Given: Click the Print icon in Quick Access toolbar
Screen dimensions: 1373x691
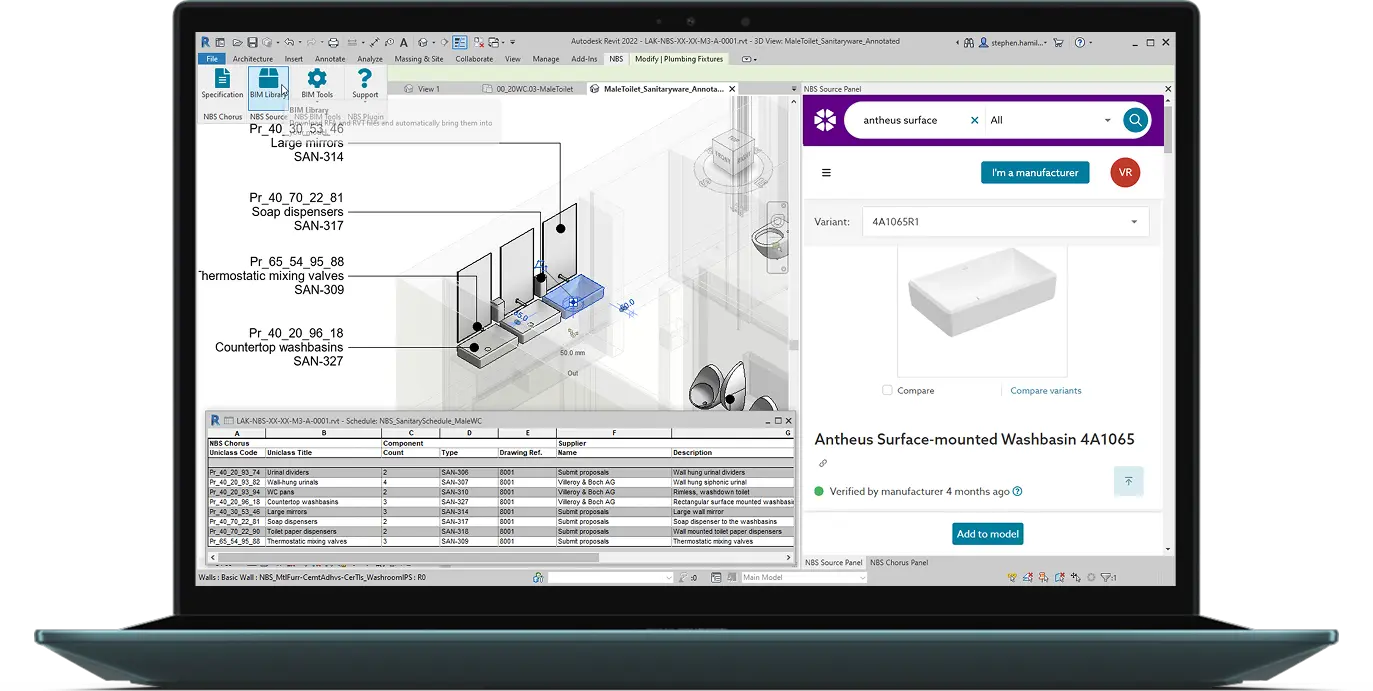Looking at the screenshot, I should (333, 43).
